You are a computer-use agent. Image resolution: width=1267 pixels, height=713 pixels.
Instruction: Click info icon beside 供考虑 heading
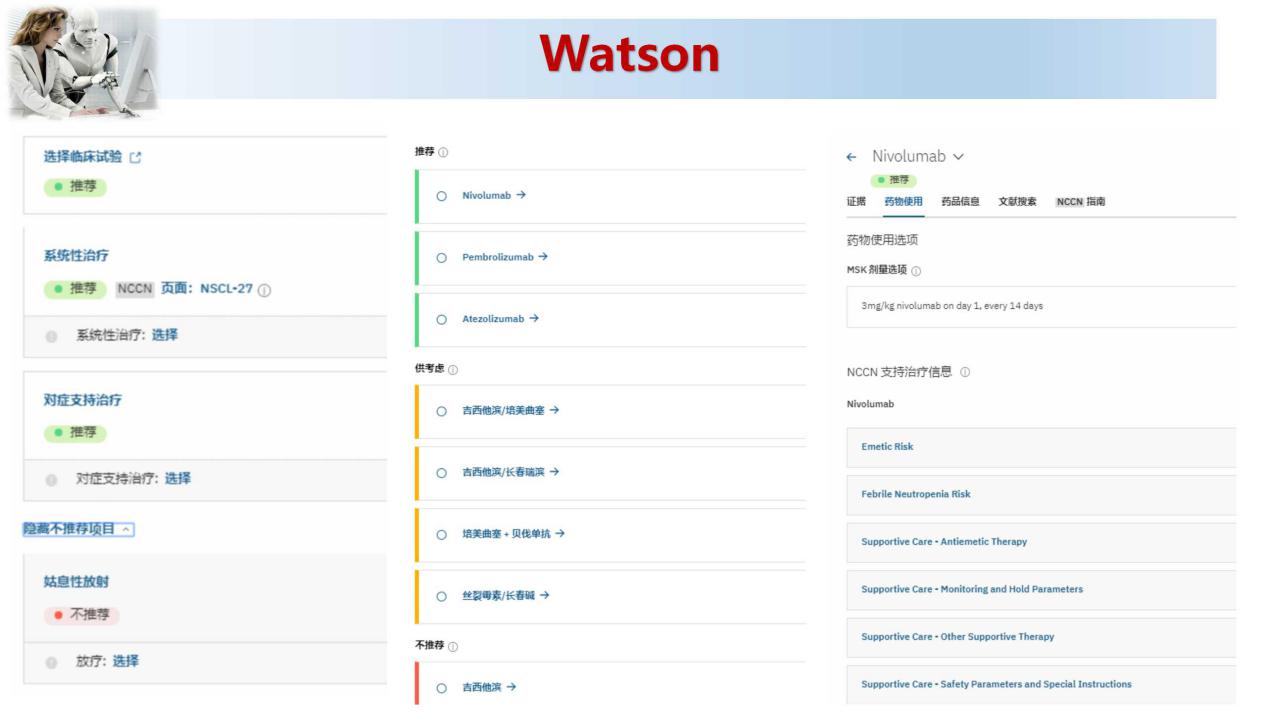click(453, 370)
